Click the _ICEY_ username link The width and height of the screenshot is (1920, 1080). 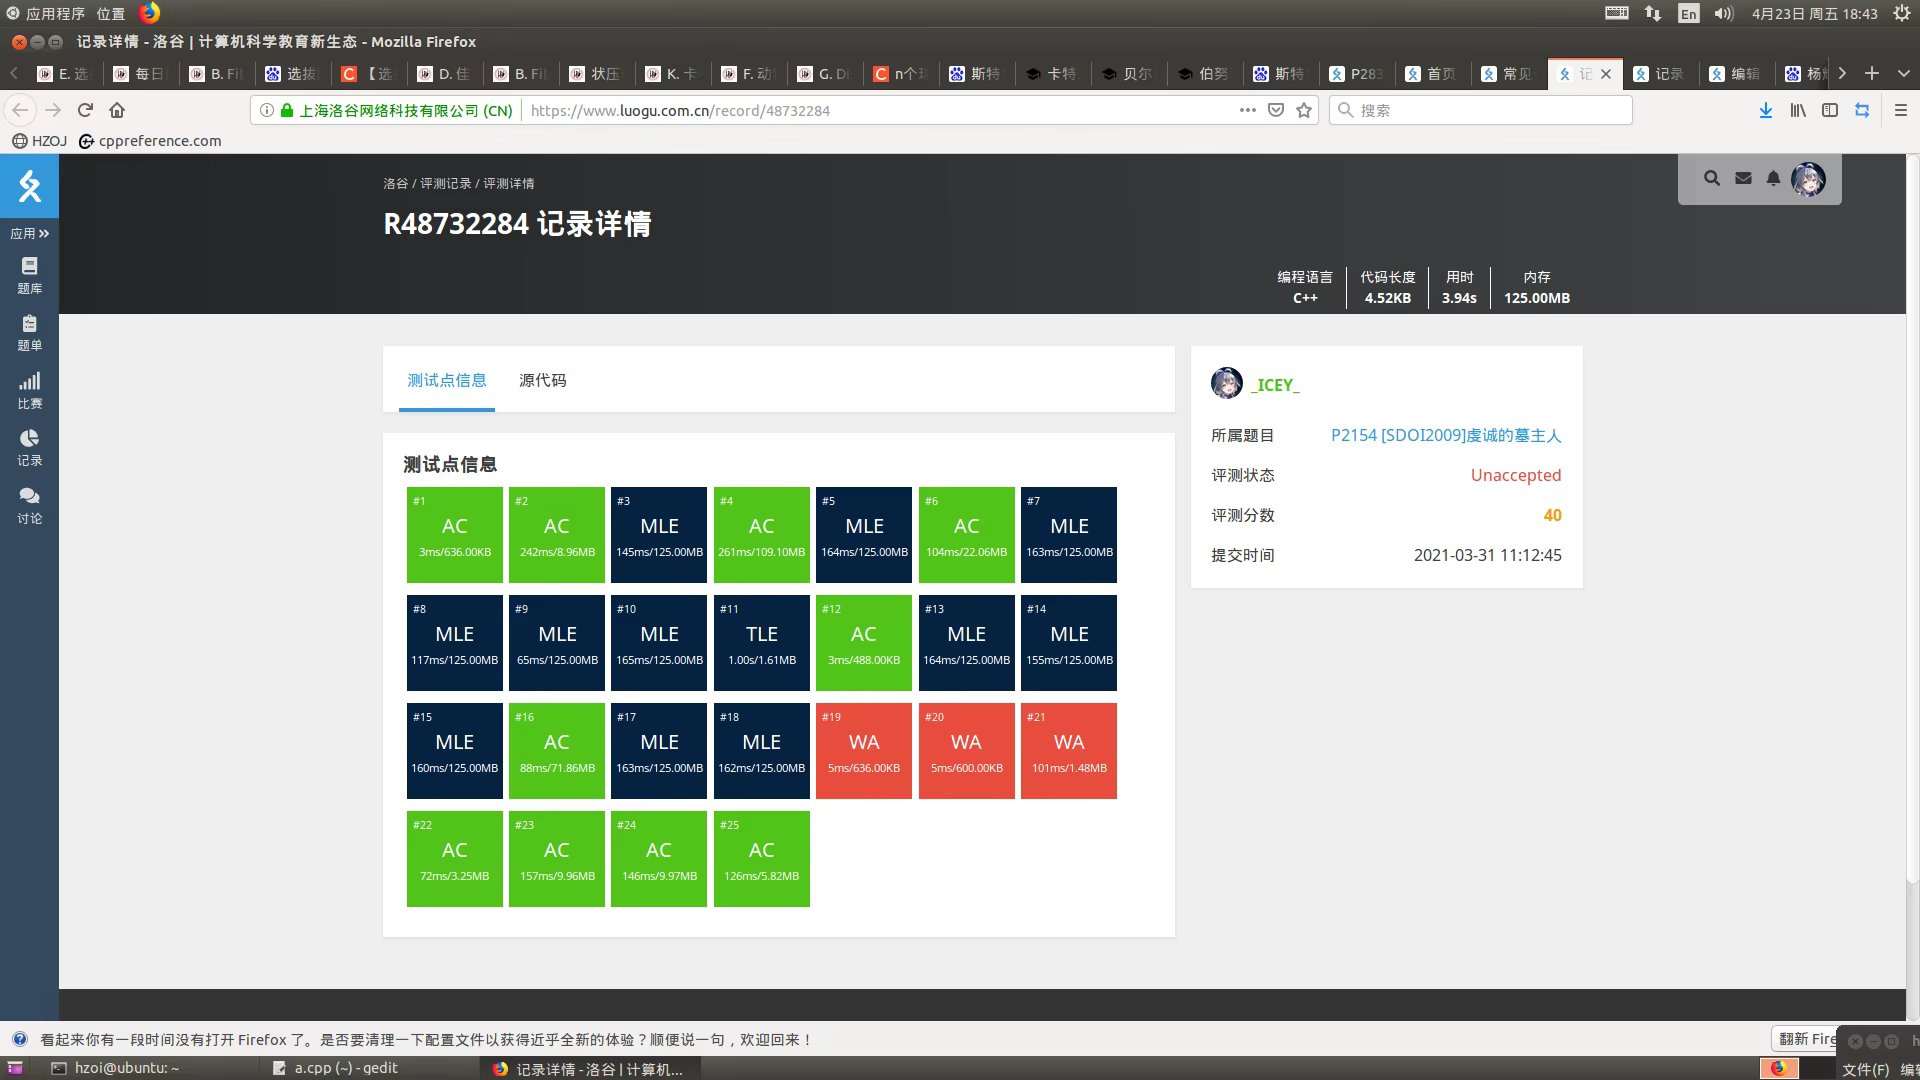click(x=1275, y=385)
